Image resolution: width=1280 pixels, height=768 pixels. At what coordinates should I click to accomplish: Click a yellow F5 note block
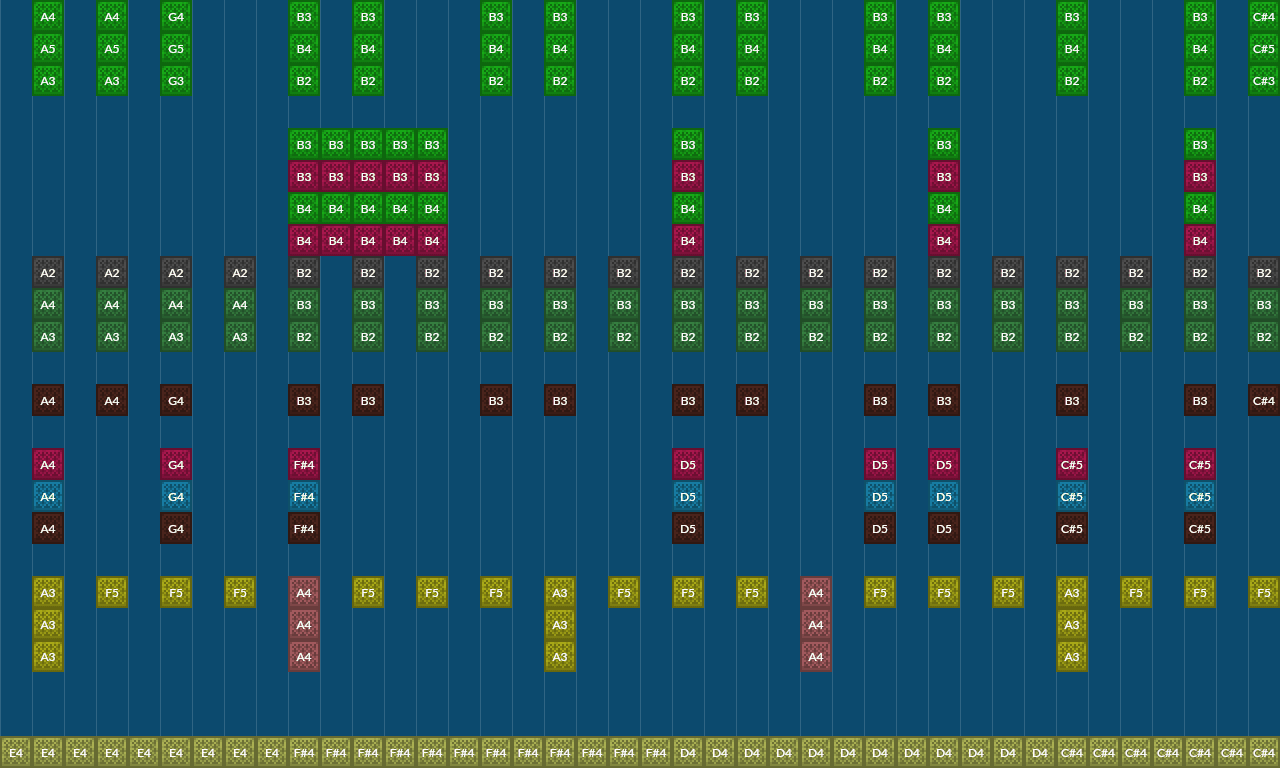click(112, 592)
